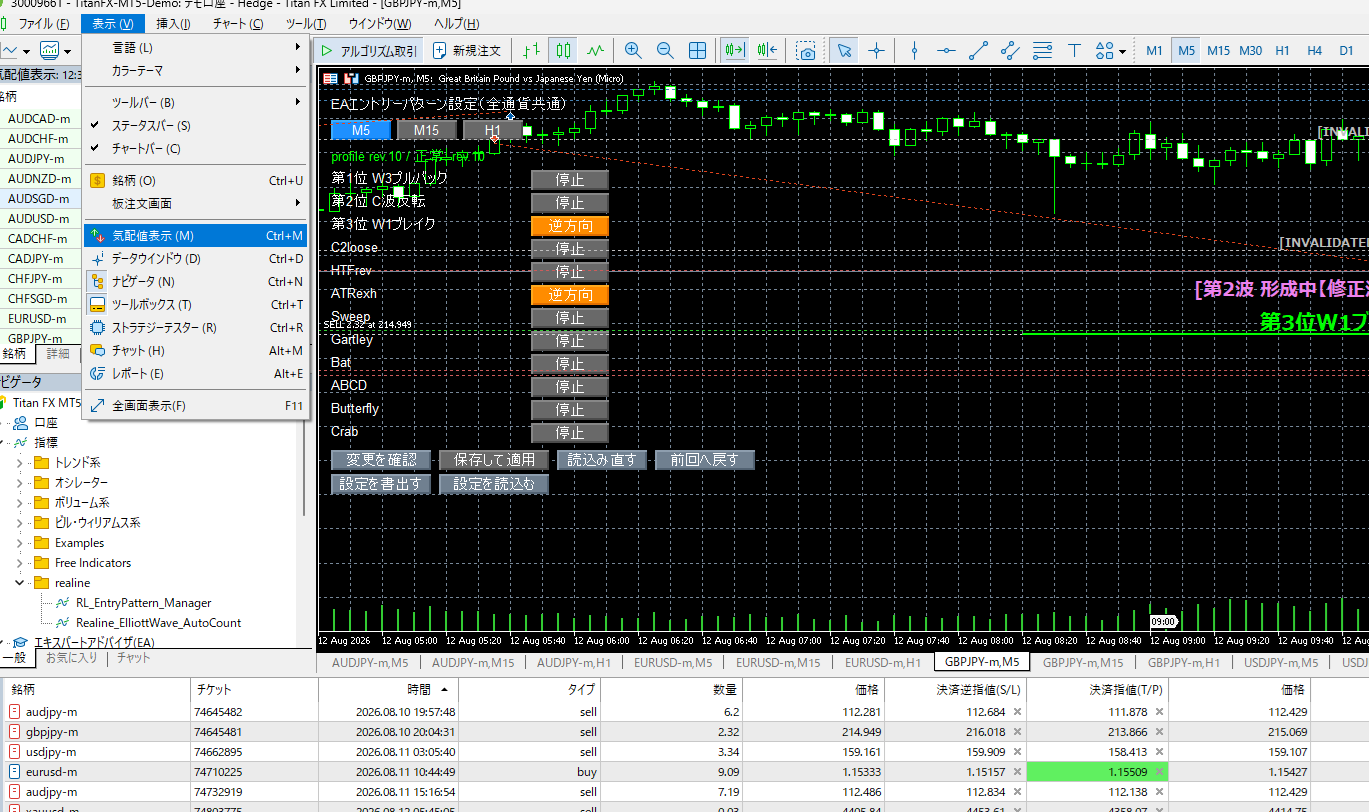Viewport: 1369px width, 812px height.
Task: Click position icon for usdjpy-m trade row
Action: point(15,752)
